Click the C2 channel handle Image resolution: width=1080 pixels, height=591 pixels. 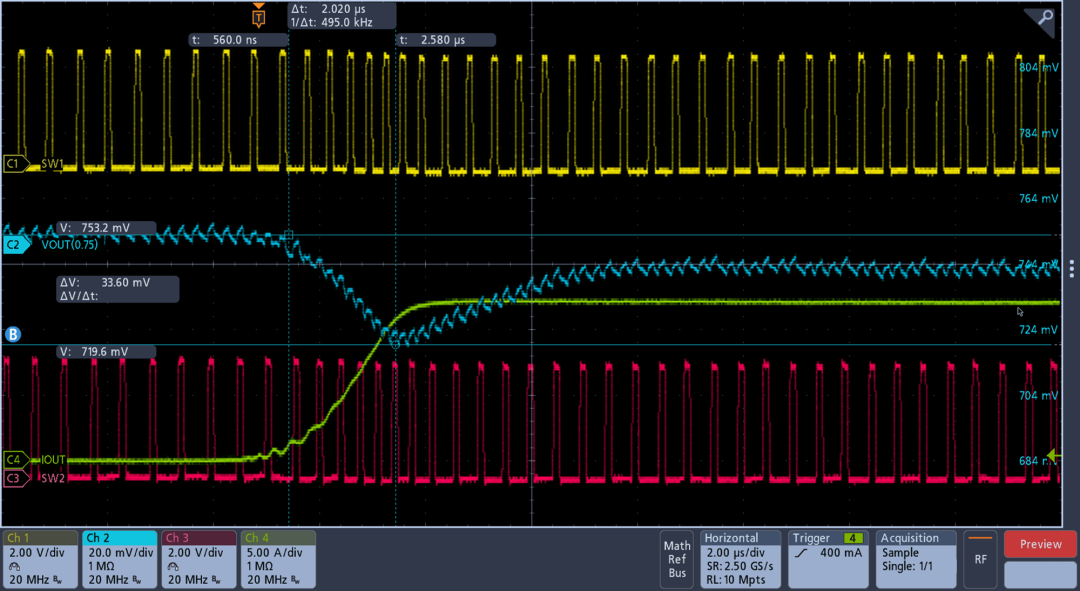(16, 244)
